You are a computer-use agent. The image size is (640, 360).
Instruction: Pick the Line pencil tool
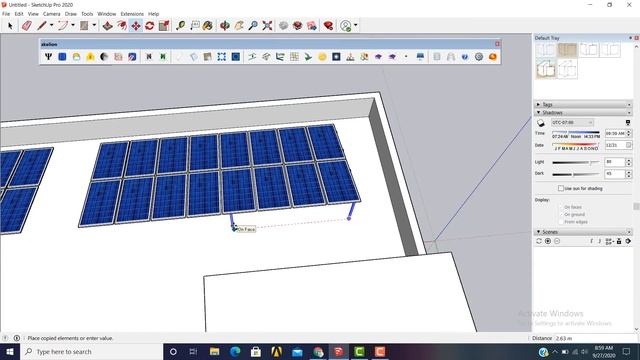(42, 26)
